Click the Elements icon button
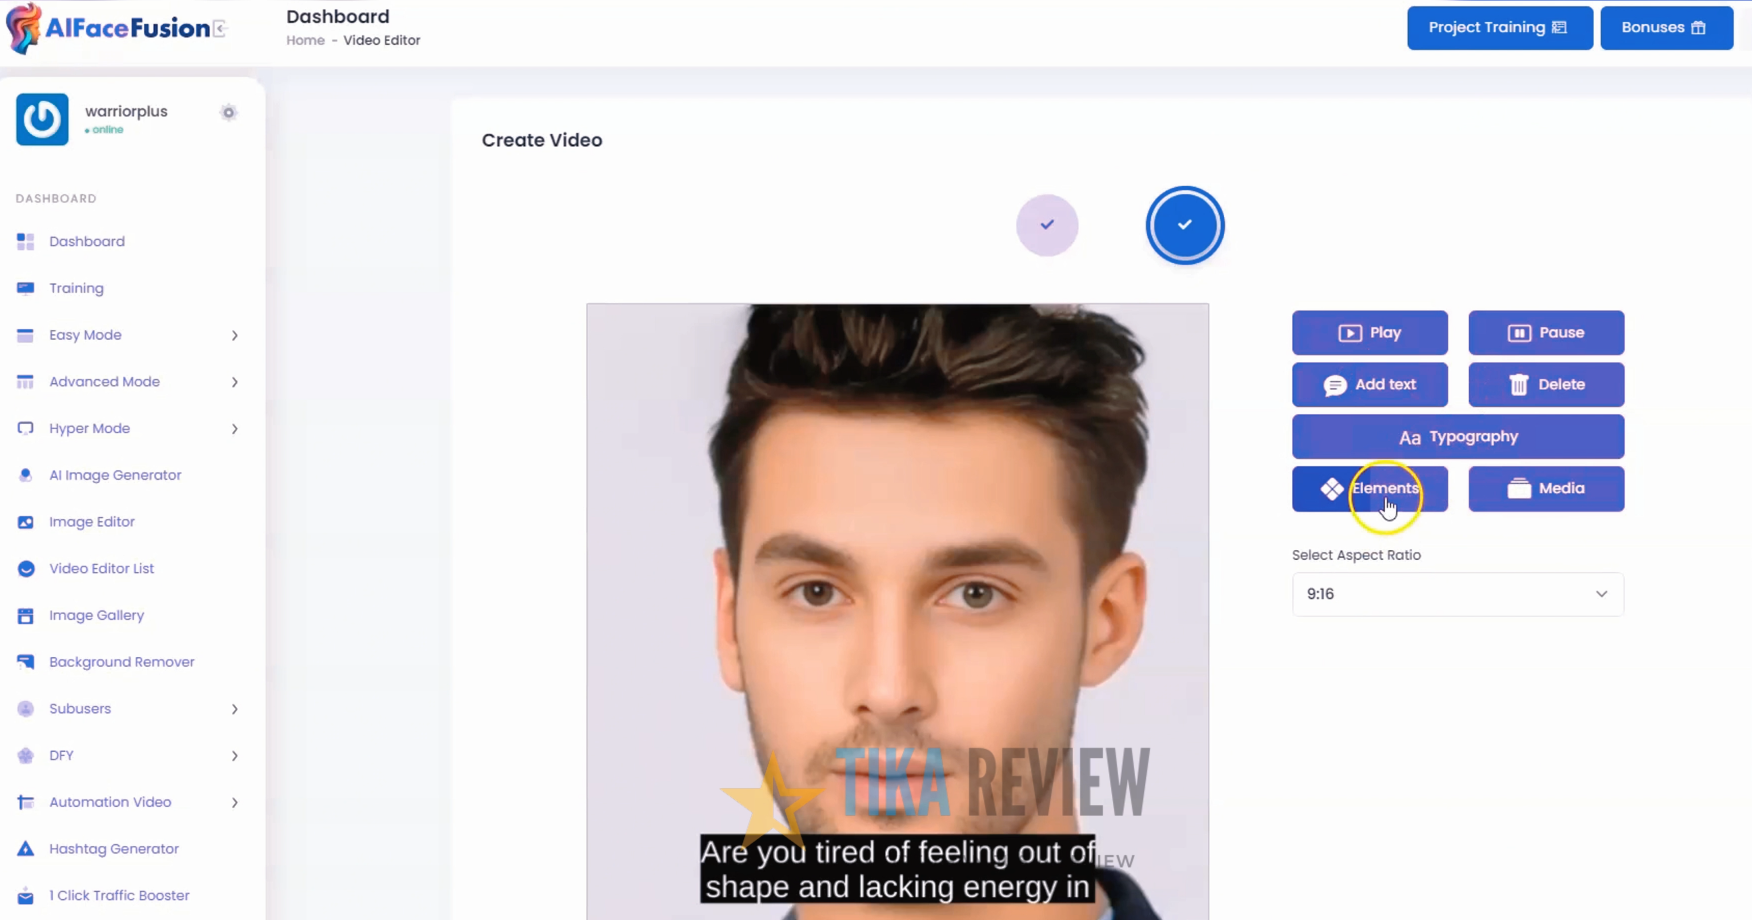 pos(1332,488)
